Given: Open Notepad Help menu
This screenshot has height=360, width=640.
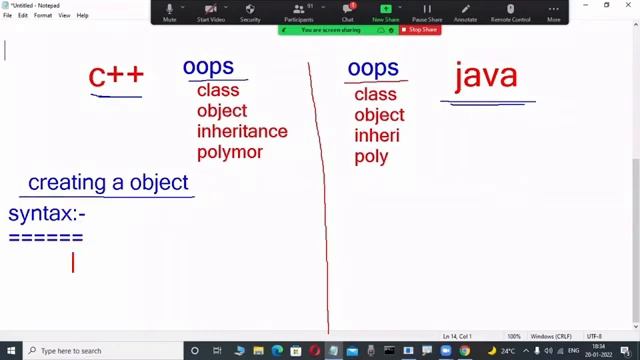Looking at the screenshot, I should (x=82, y=16).
